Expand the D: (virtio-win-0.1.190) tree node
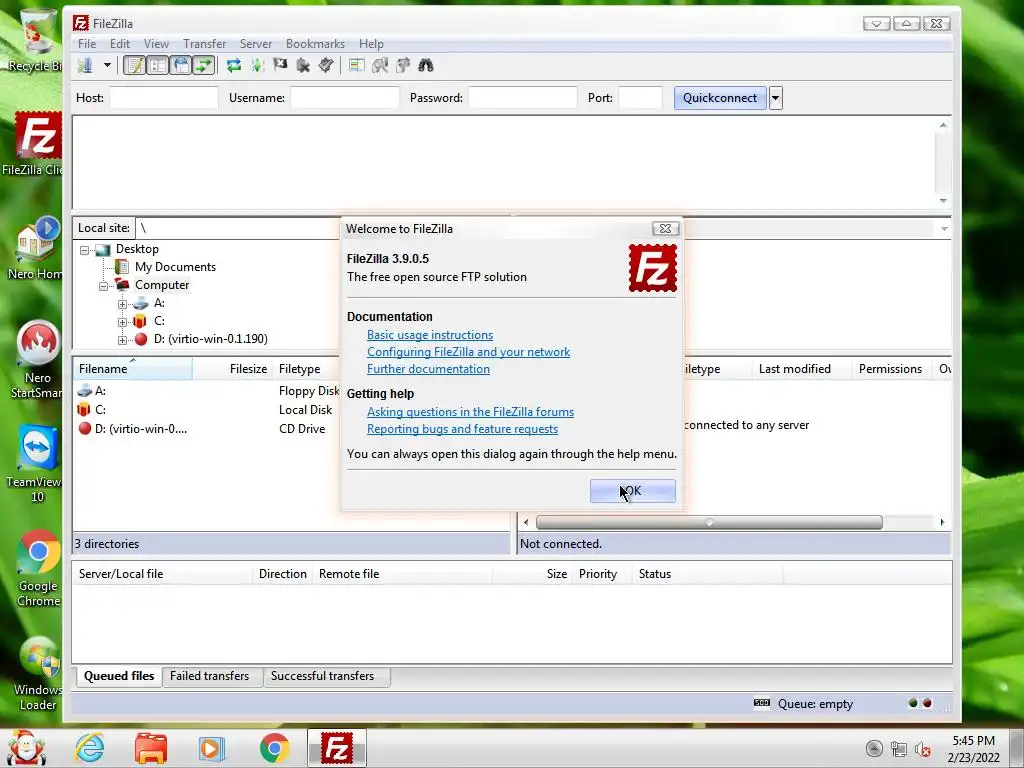The image size is (1024, 768). tap(122, 340)
